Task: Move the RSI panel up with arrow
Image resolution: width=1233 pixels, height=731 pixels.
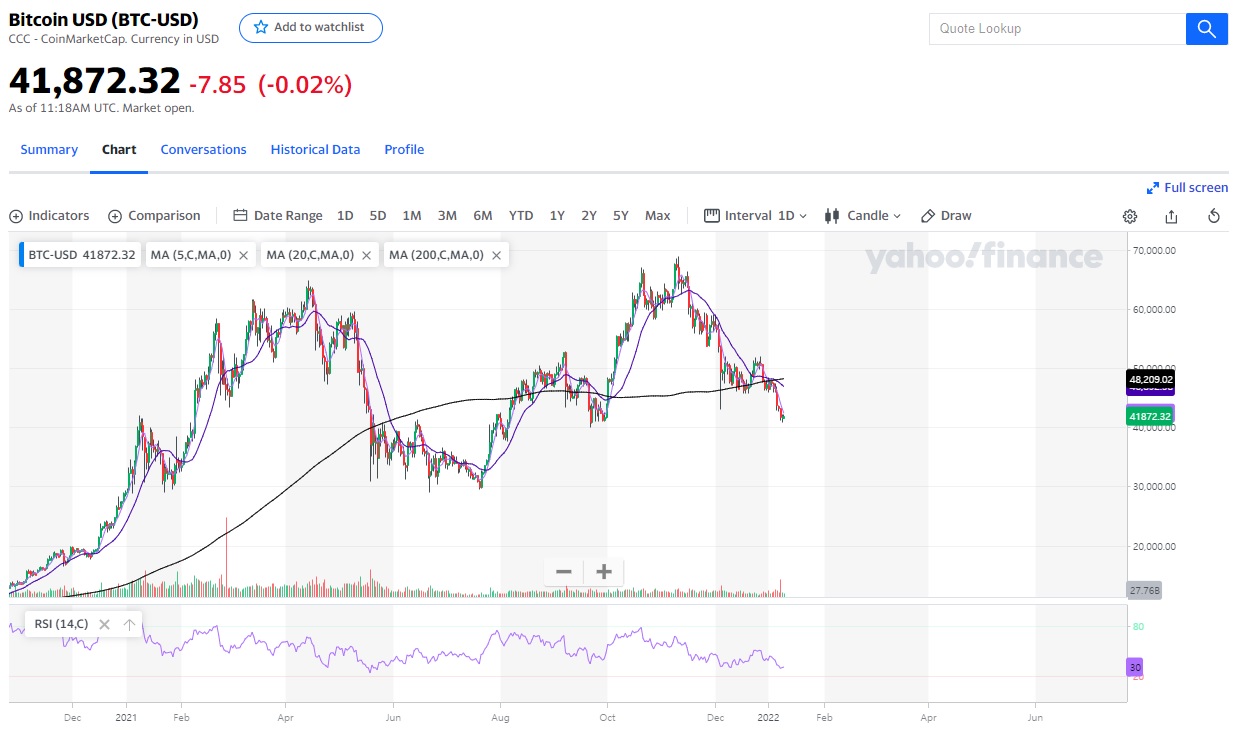Action: (x=129, y=624)
